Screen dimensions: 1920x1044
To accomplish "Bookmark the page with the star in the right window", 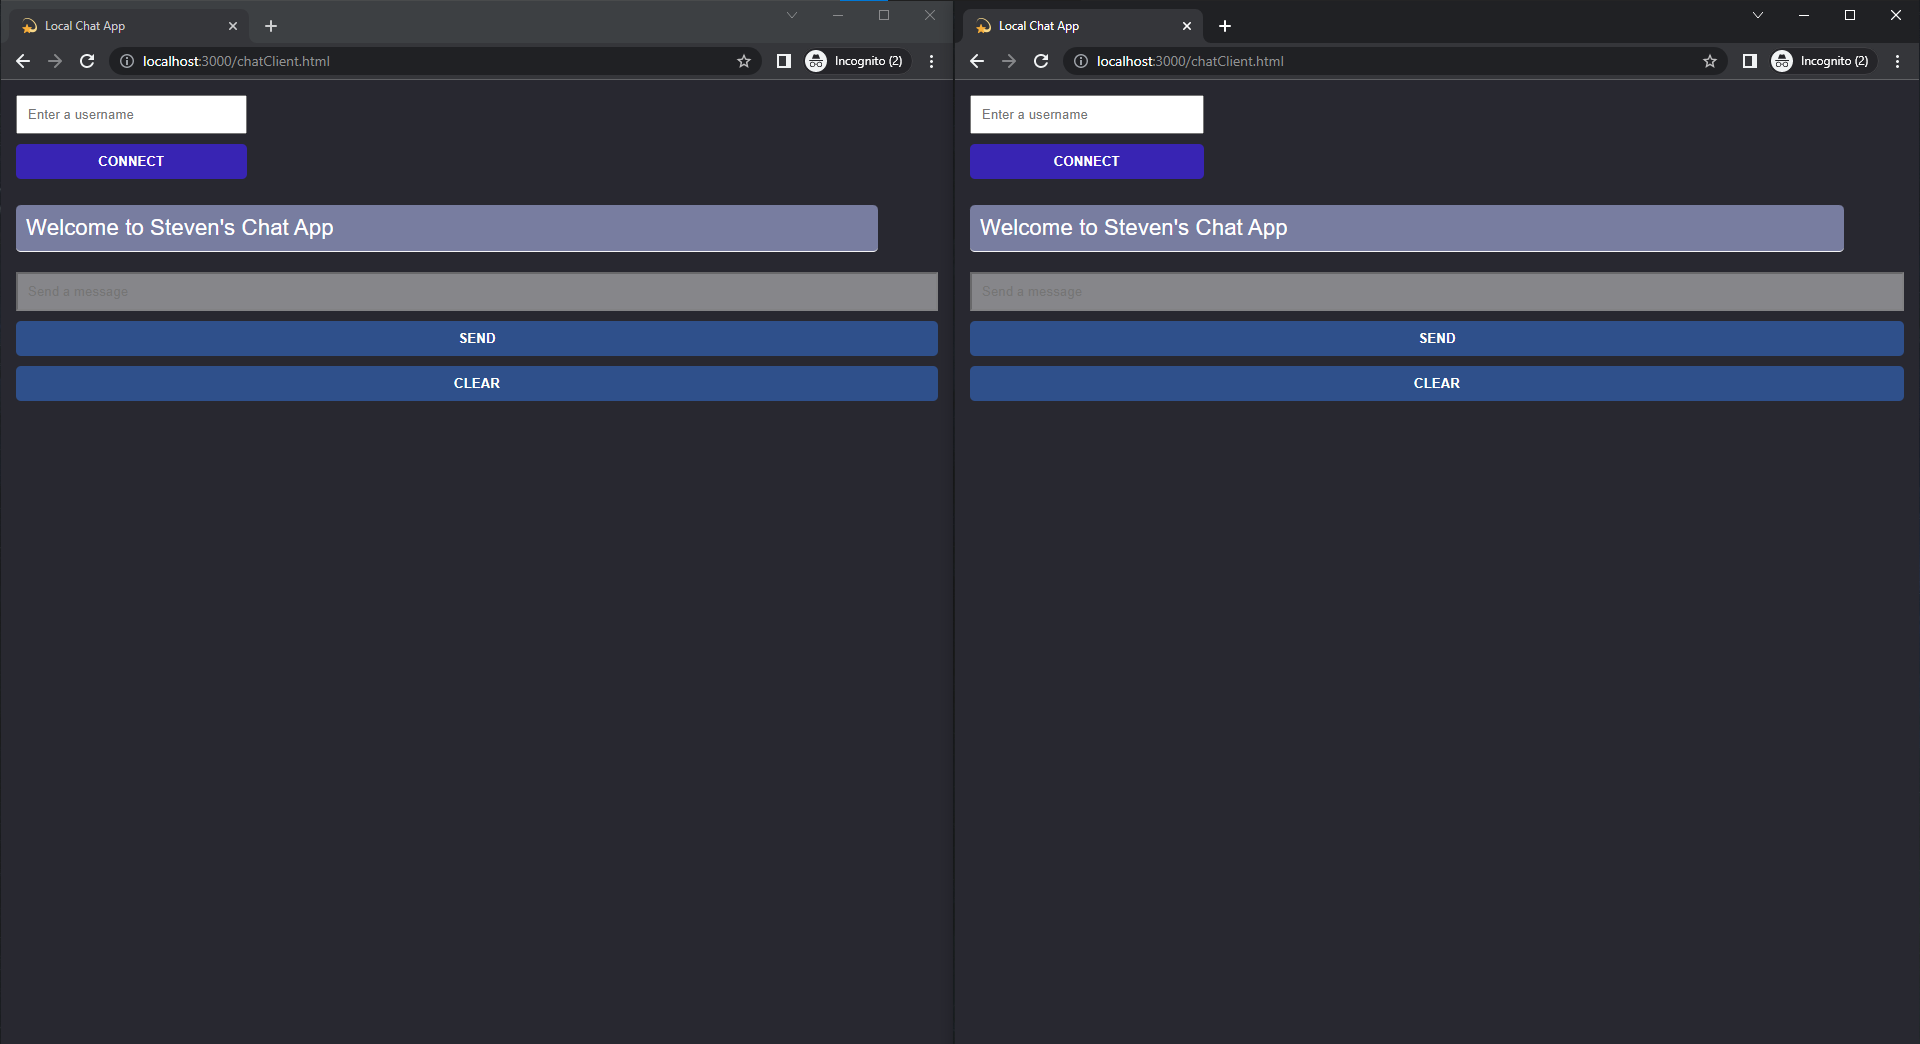I will [1710, 61].
